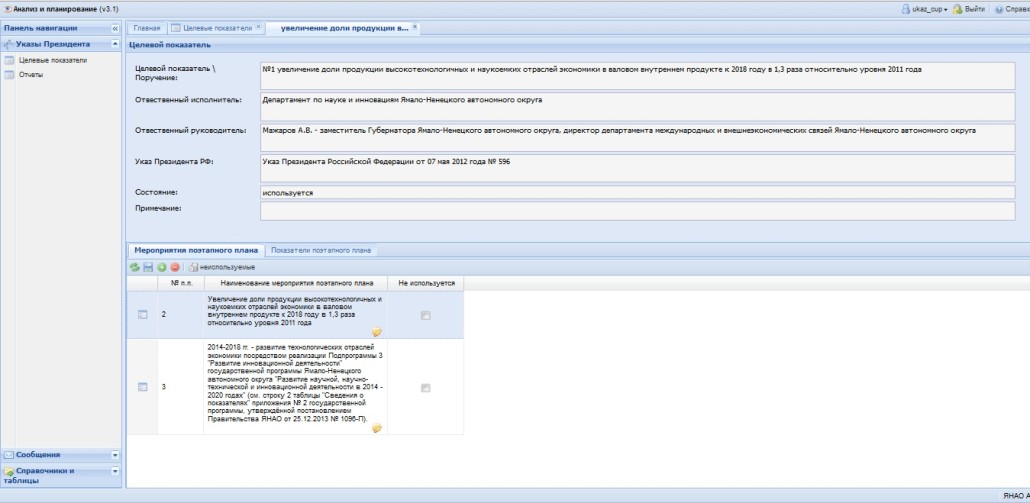
Task: Click the user icon next to ukaz_cup
Action: [x=906, y=9]
